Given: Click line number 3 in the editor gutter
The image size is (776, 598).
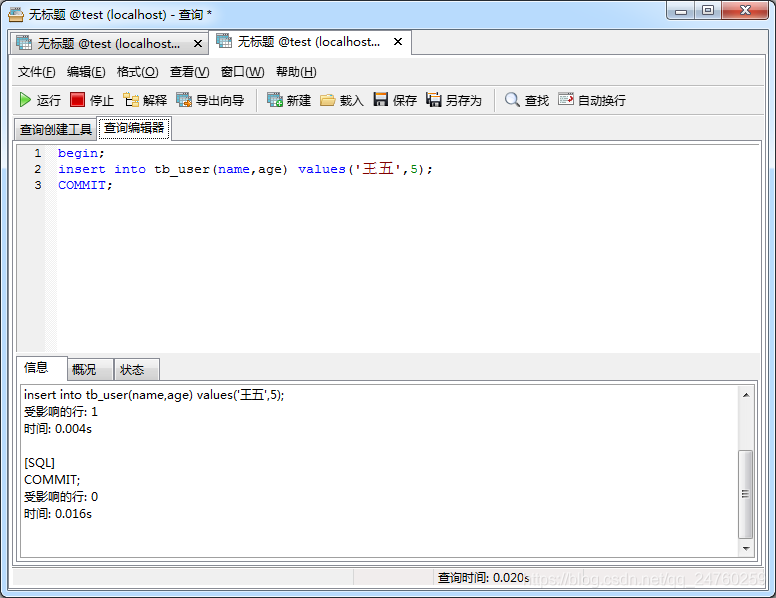Looking at the screenshot, I should [x=38, y=185].
